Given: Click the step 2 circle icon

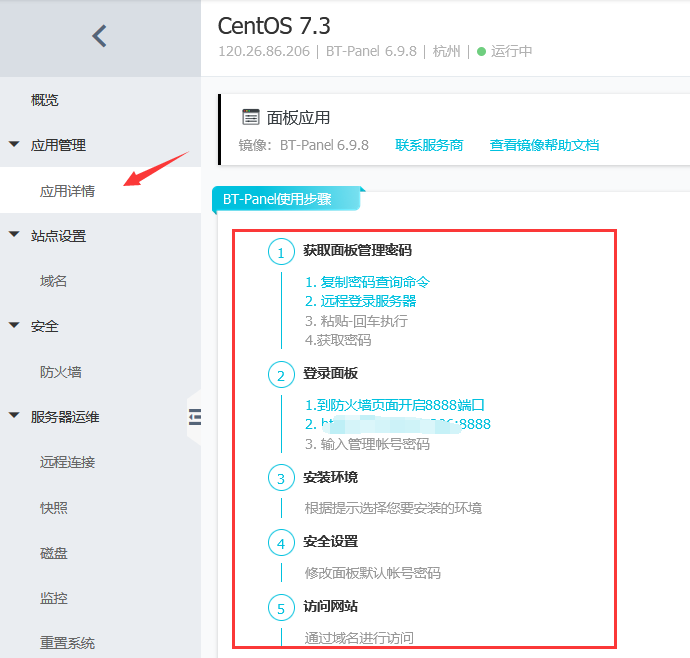Looking at the screenshot, I should click(x=281, y=375).
